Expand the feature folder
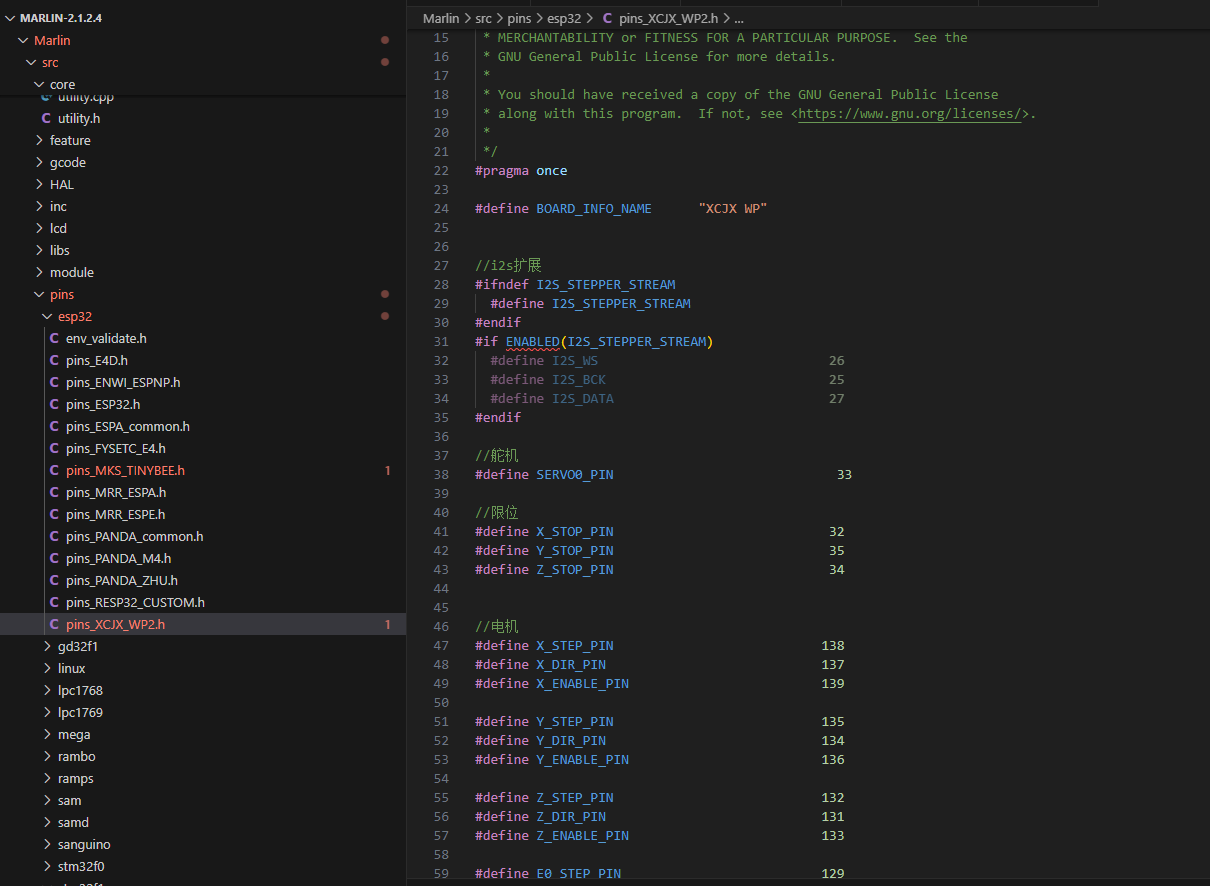Viewport: 1210px width, 886px height. pyautogui.click(x=40, y=140)
